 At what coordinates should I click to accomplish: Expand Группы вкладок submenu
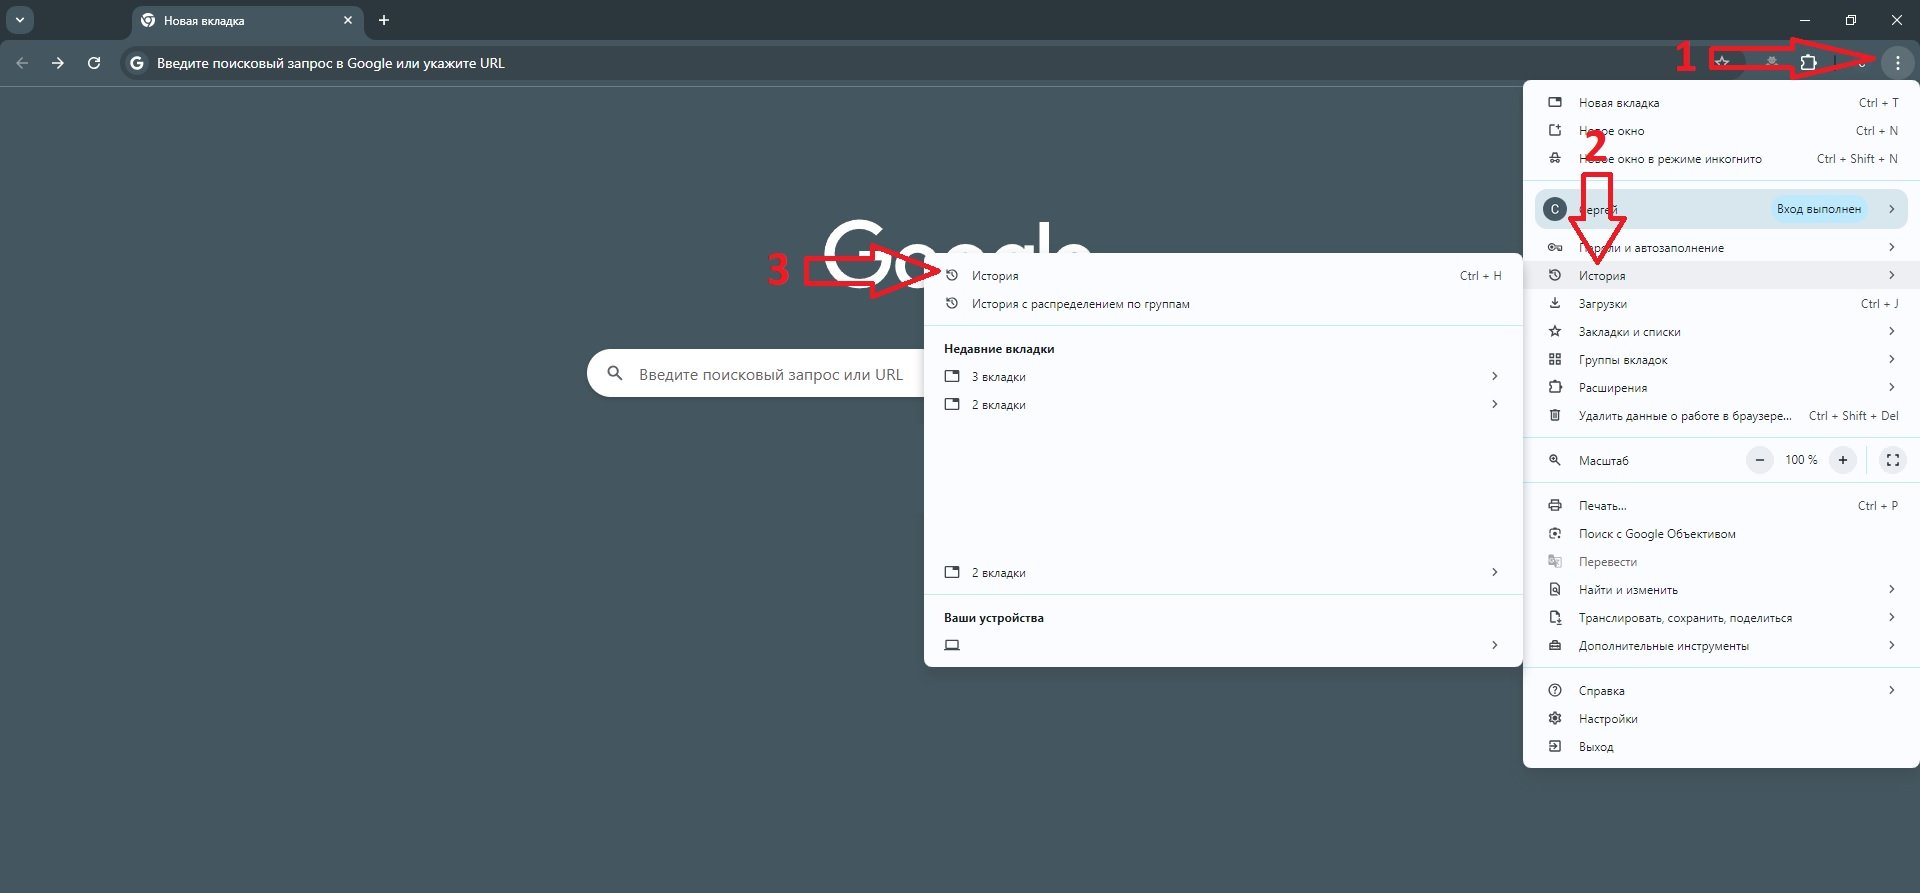tap(1721, 359)
